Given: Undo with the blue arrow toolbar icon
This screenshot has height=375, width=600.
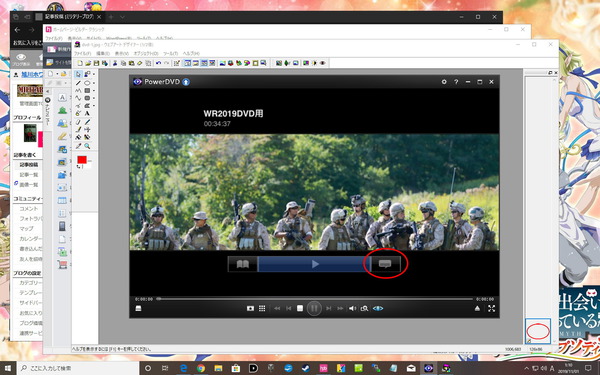Looking at the screenshot, I should (158, 63).
